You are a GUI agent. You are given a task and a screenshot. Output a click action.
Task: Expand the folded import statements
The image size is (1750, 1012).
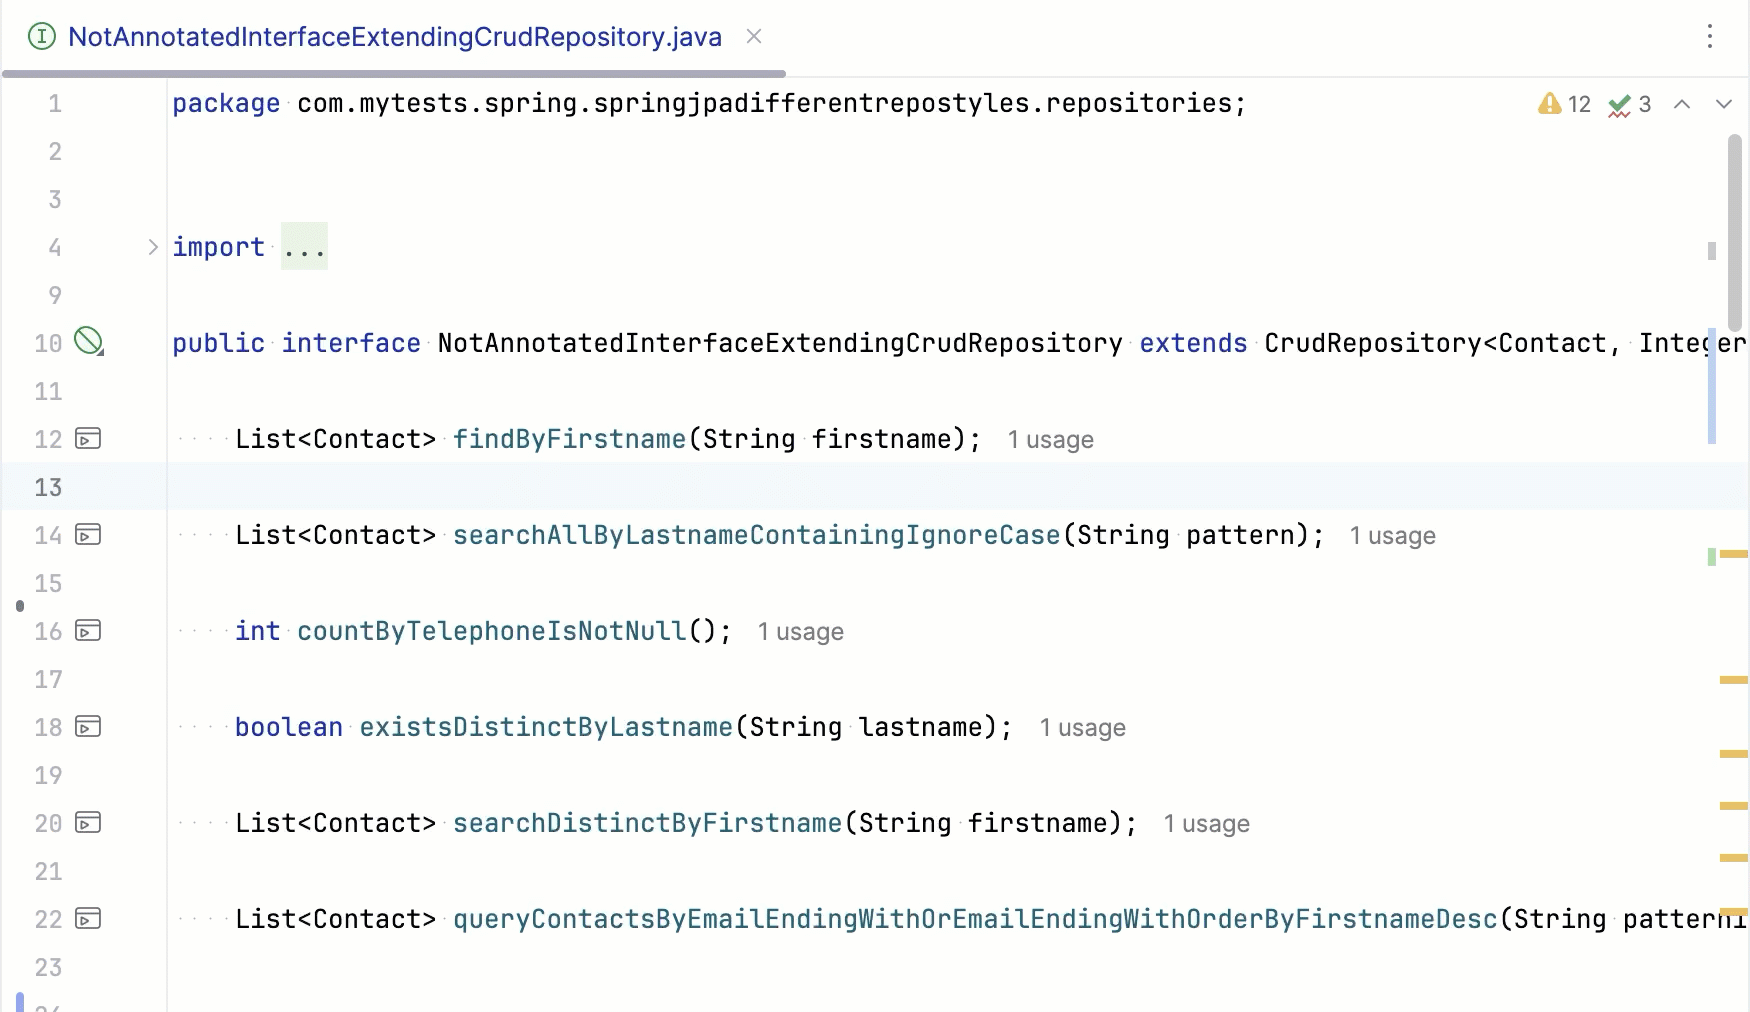click(303, 247)
